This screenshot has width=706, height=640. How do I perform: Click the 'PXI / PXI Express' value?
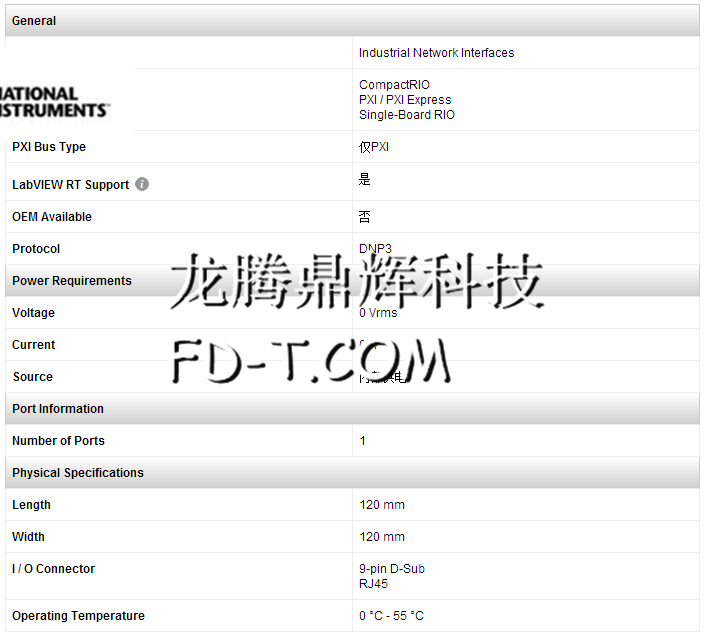coord(405,100)
